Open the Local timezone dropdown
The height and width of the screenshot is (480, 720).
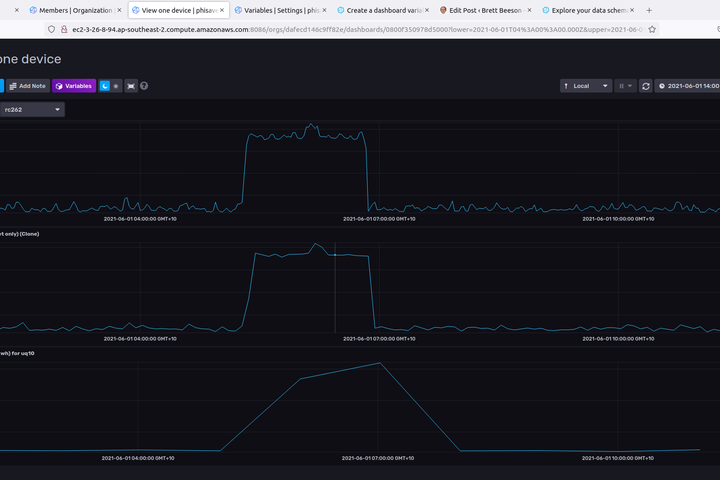(x=586, y=86)
